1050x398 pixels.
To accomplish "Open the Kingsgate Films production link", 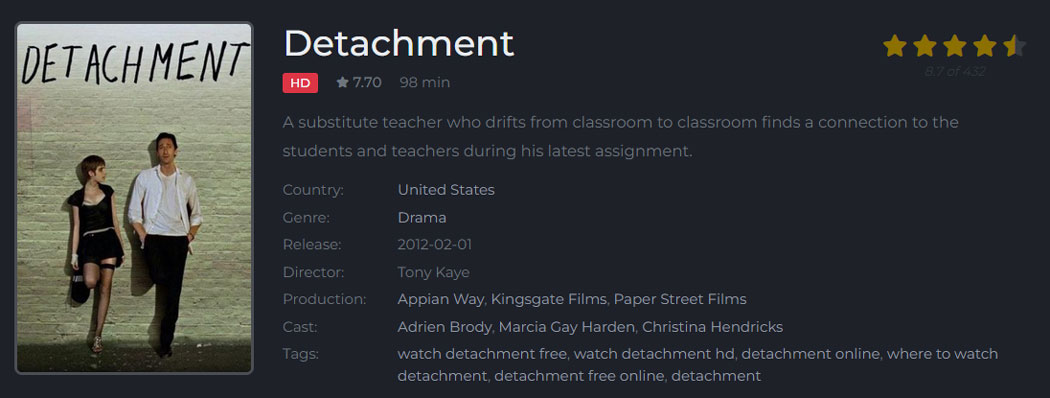I will [548, 299].
